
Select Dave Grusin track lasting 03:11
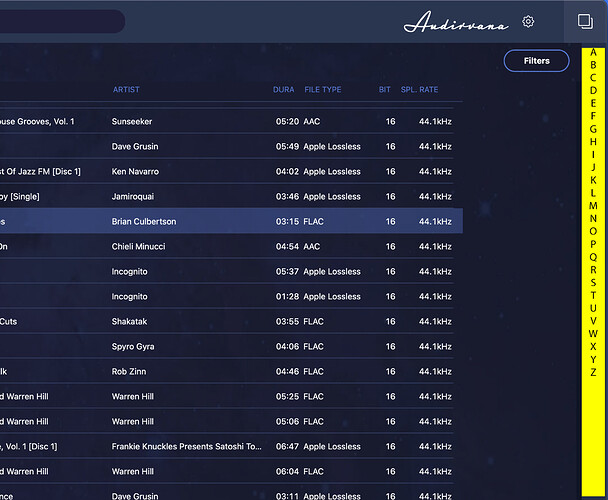(x=226, y=493)
